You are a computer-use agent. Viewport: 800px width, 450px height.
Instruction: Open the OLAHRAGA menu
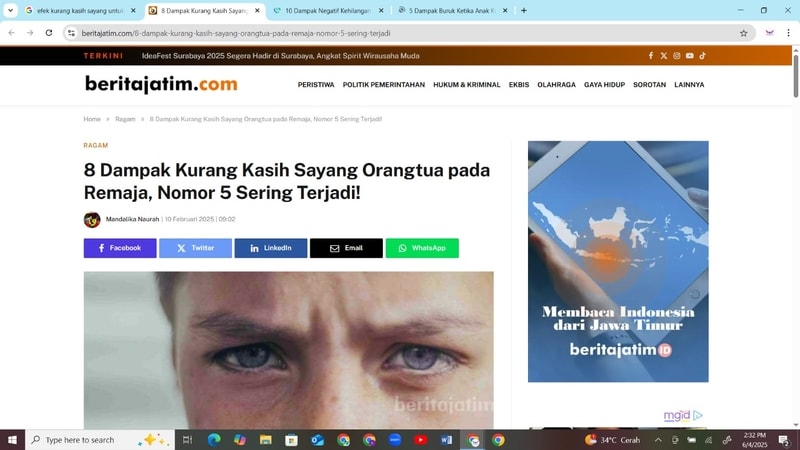pos(556,85)
